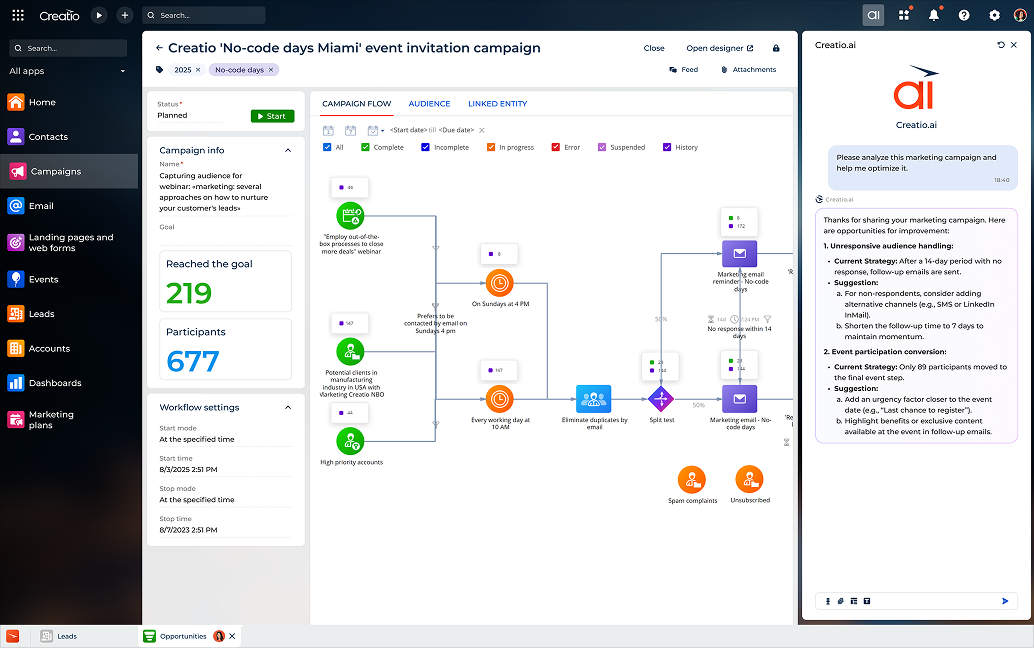Click the top Search input field
Viewport: 1034px width, 648px height.
pos(204,15)
